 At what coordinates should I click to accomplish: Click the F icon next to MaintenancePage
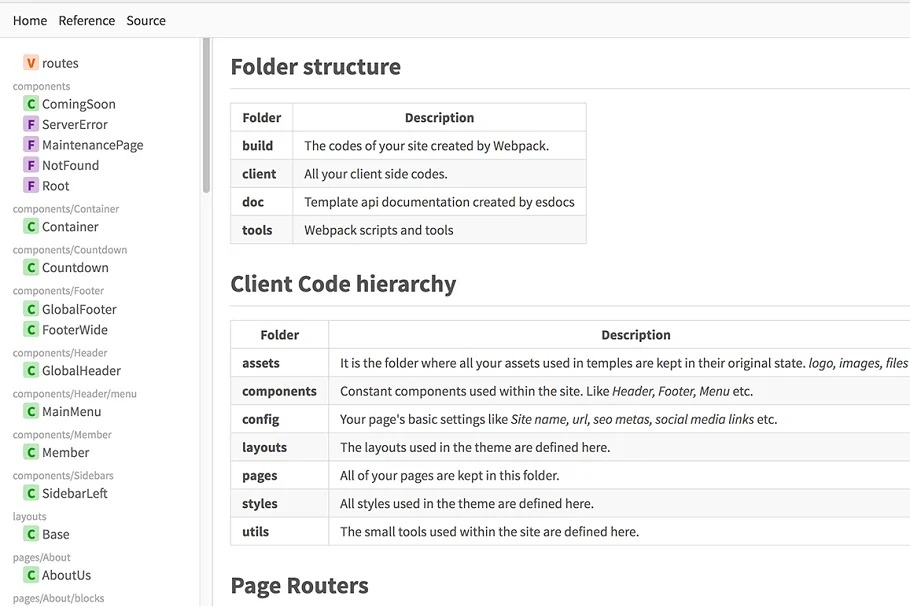point(31,145)
